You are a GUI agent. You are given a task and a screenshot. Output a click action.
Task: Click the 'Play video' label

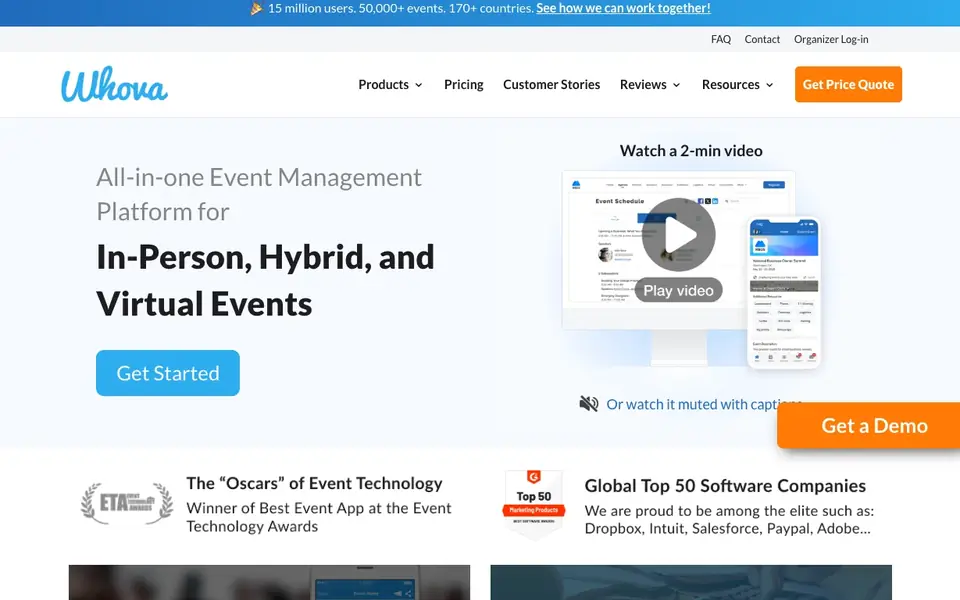678,290
